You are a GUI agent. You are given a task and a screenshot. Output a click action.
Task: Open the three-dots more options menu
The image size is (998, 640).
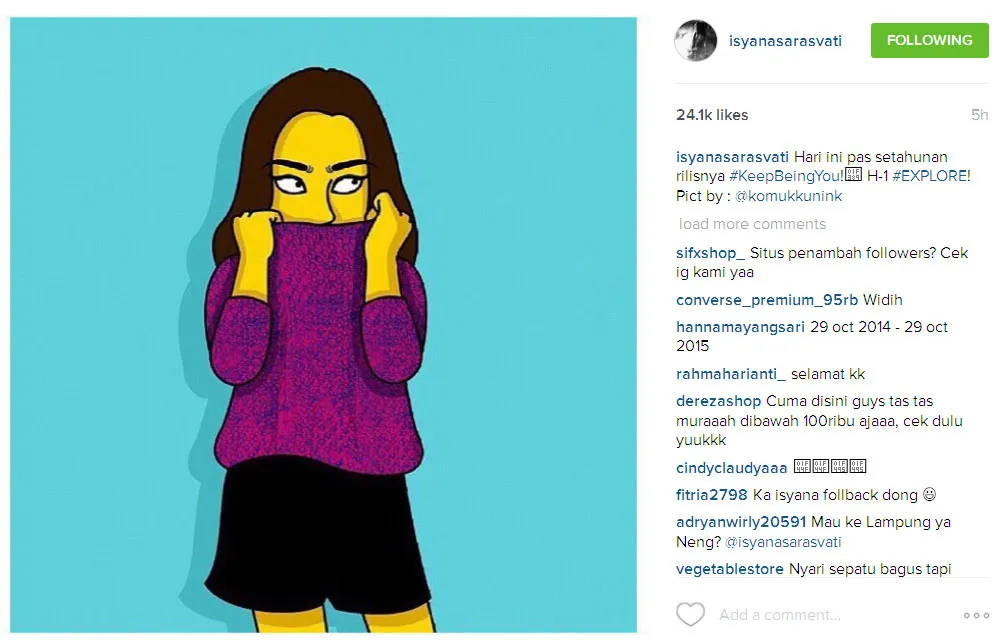[x=975, y=615]
